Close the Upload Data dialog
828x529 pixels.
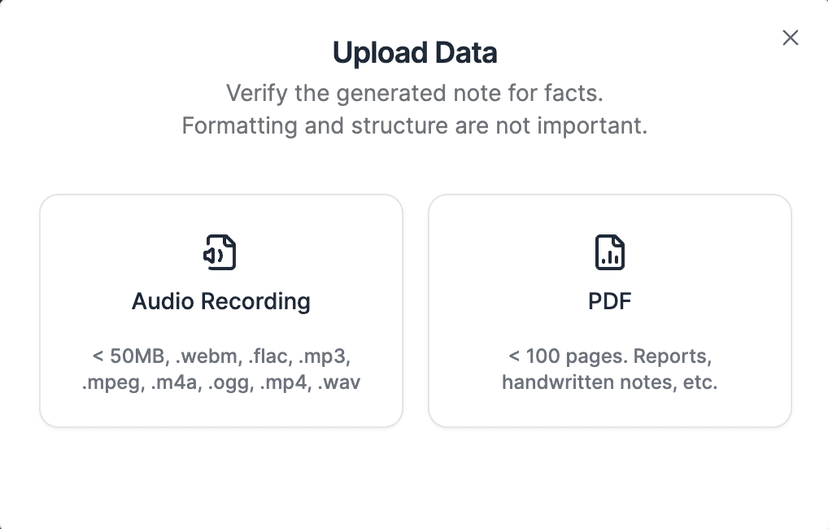tap(790, 38)
